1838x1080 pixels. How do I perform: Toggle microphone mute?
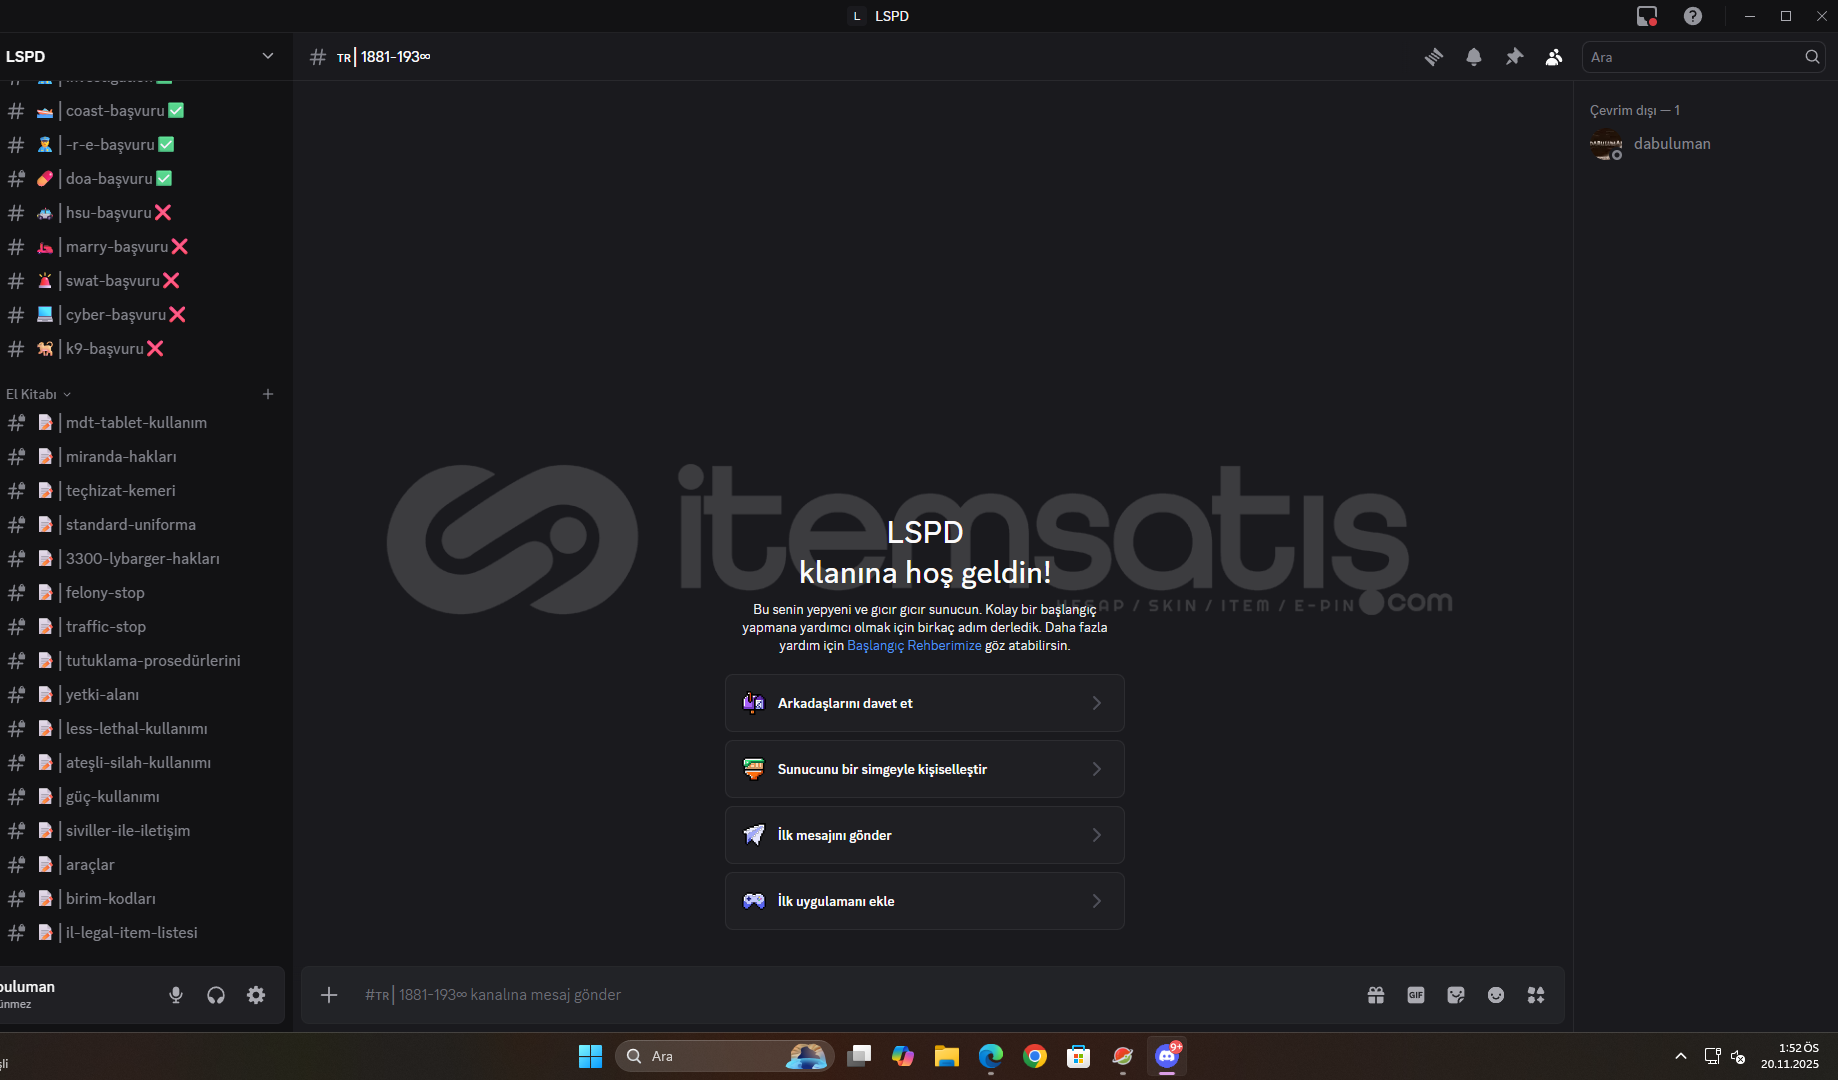tap(176, 995)
